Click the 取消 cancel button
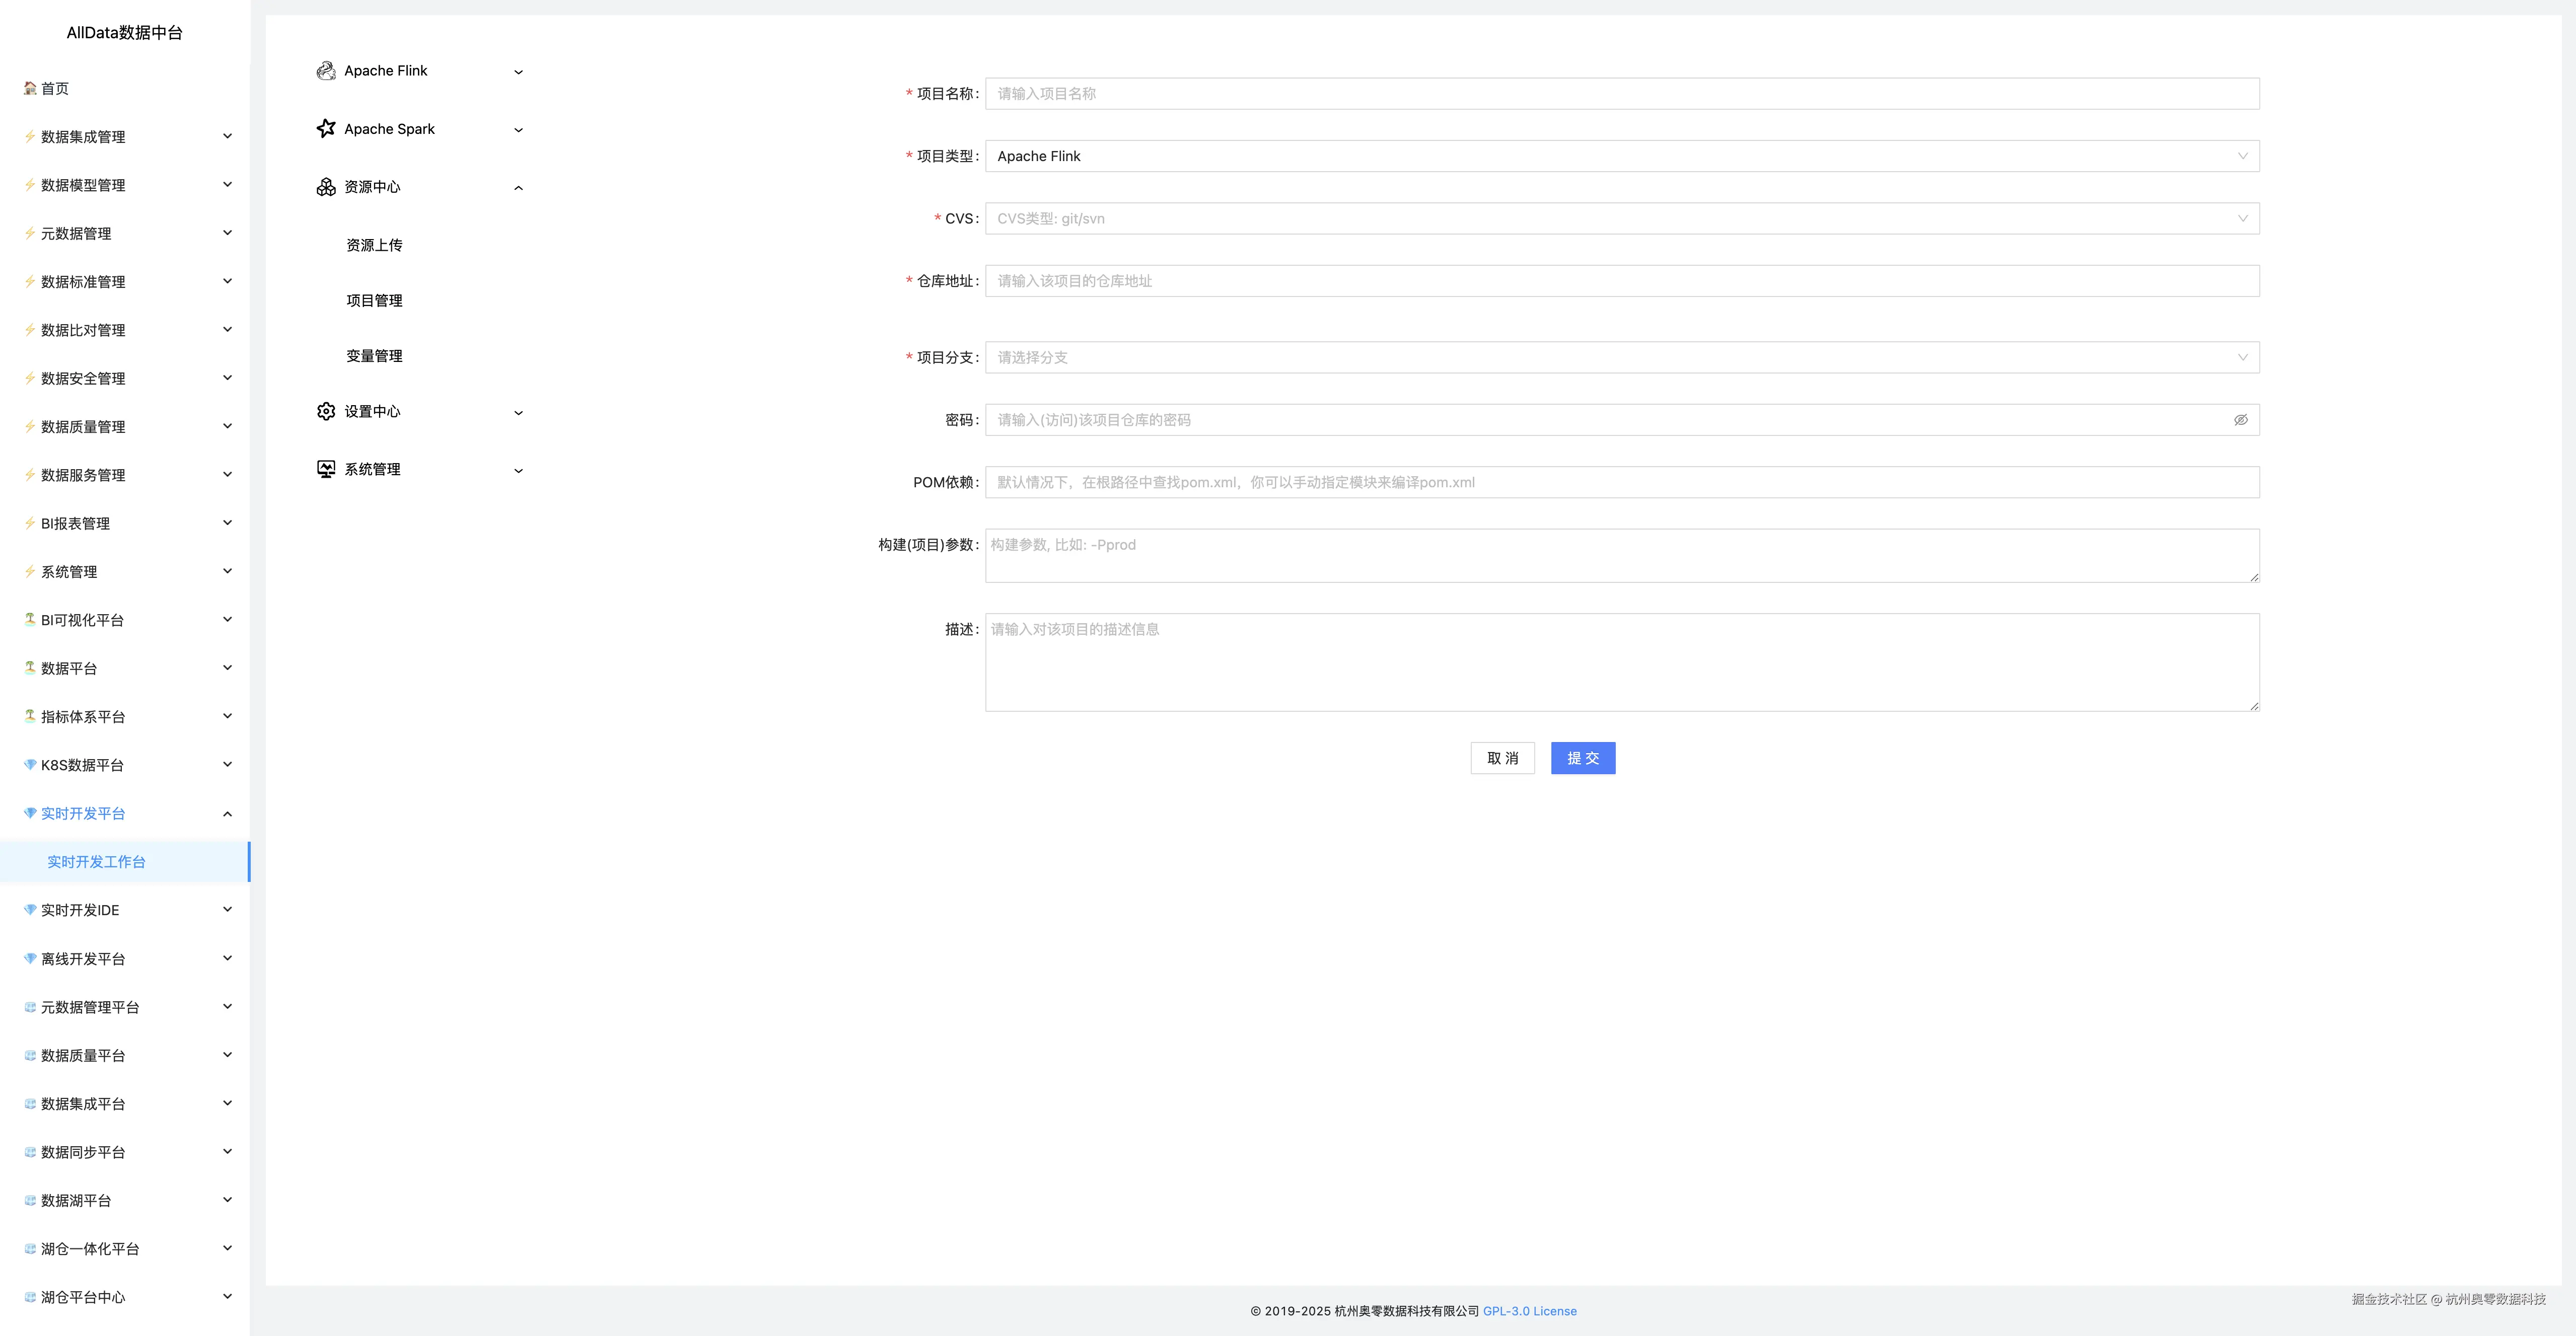2576x1336 pixels. [1502, 758]
